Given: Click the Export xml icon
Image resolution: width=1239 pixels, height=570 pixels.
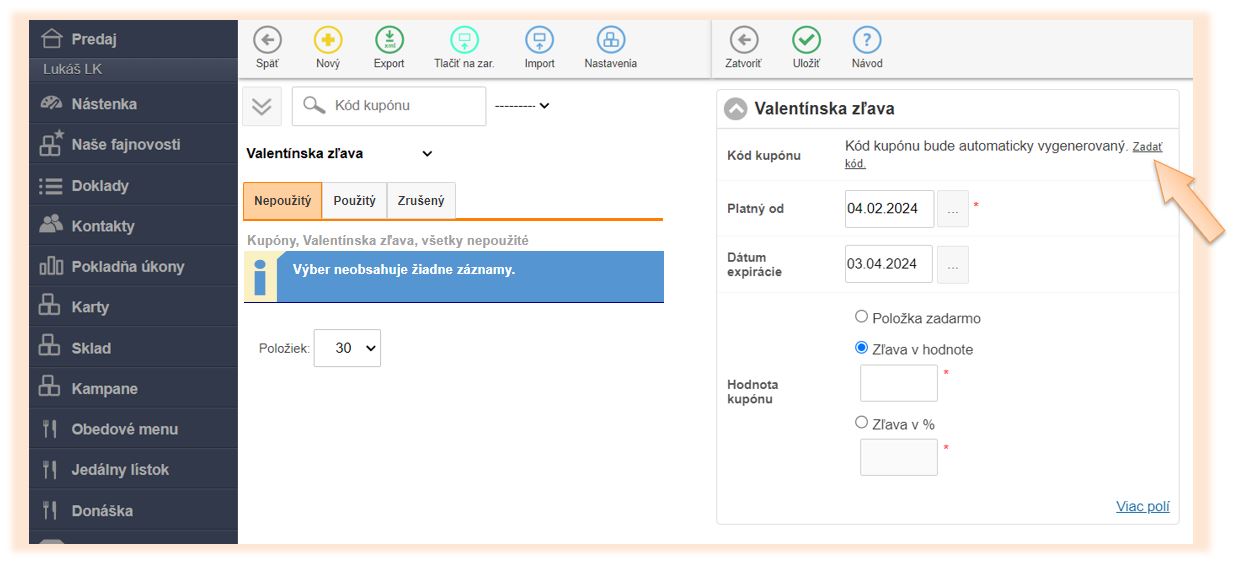Looking at the screenshot, I should point(389,40).
